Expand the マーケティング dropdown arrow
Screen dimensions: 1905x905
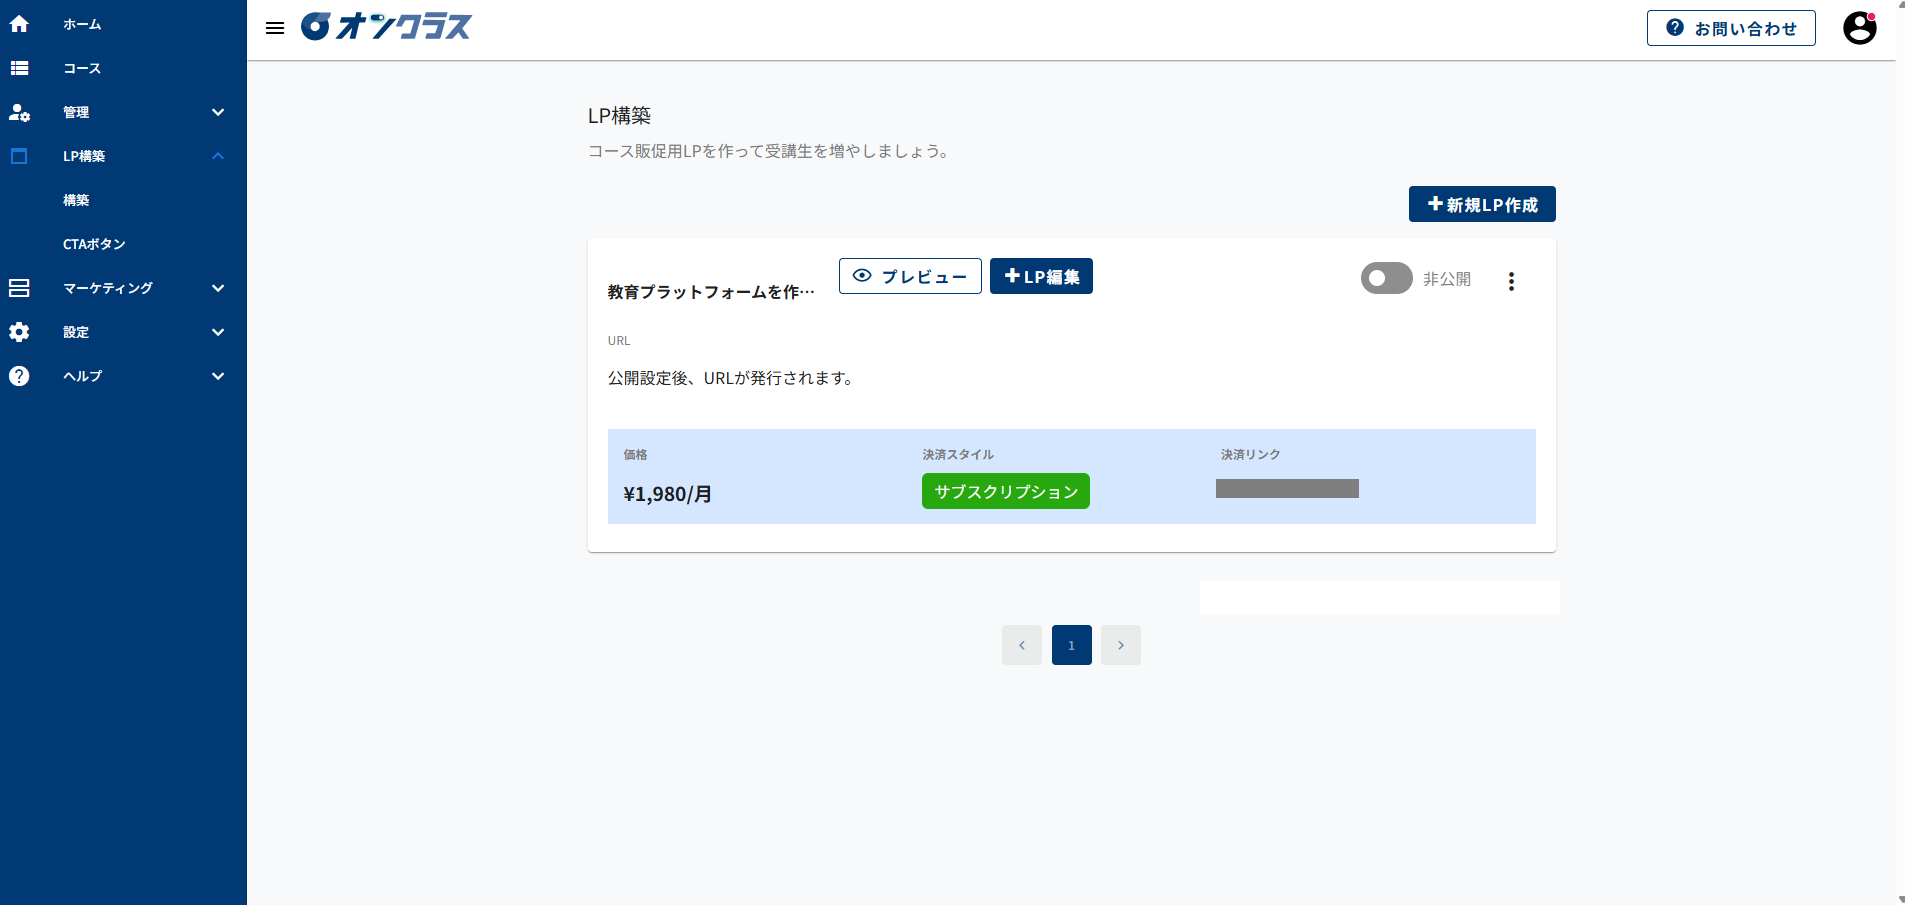[x=218, y=288]
